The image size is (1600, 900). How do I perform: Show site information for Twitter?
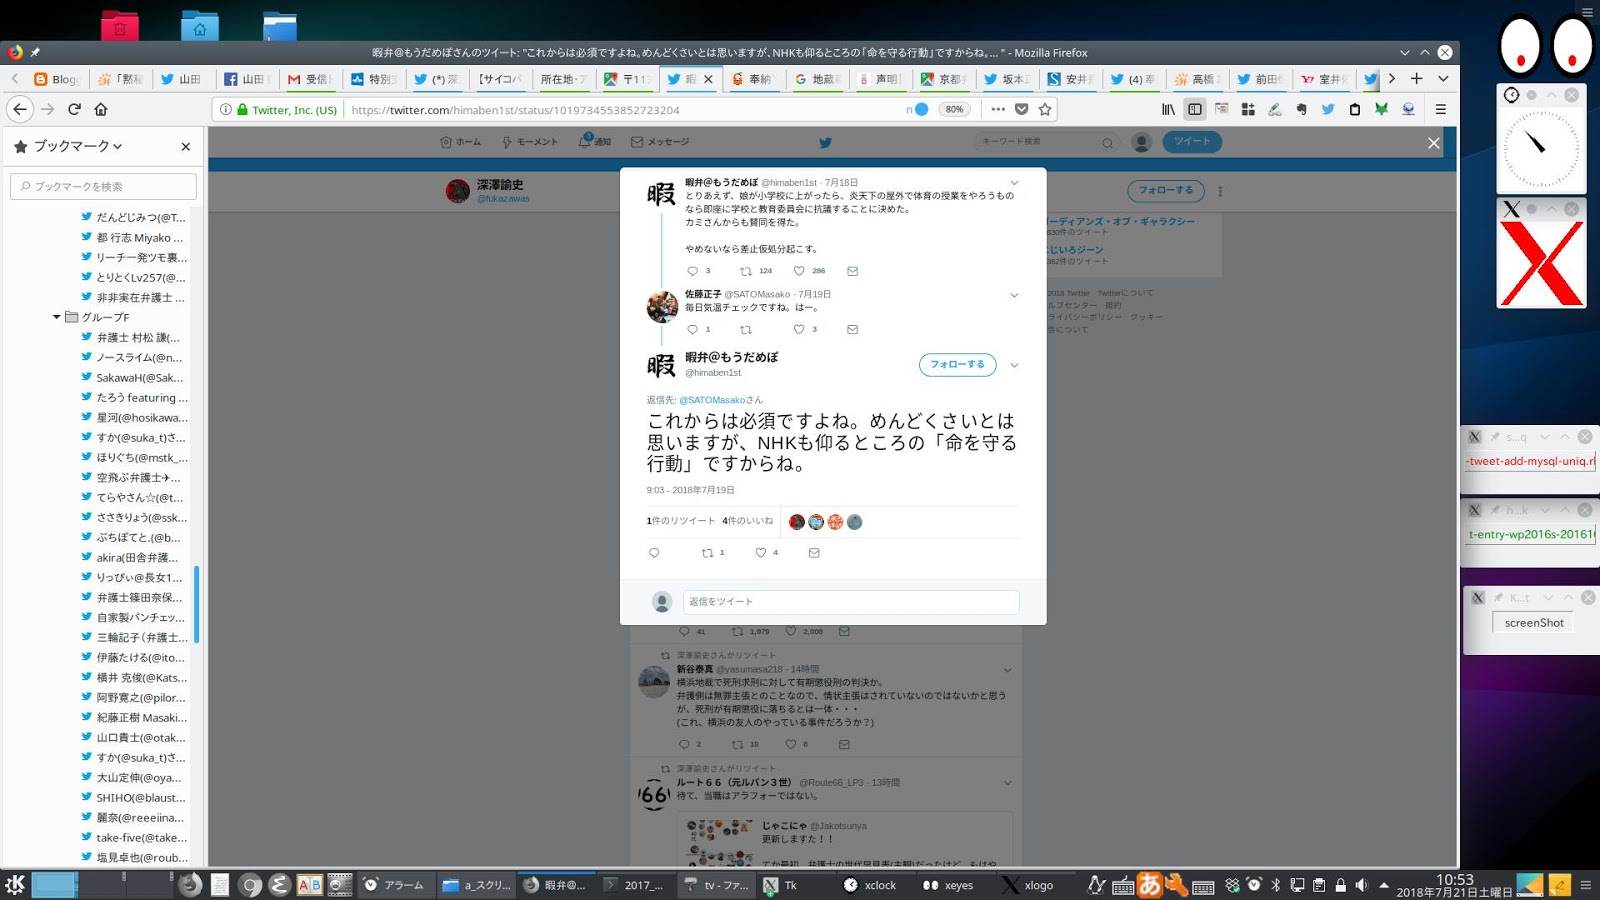(226, 109)
